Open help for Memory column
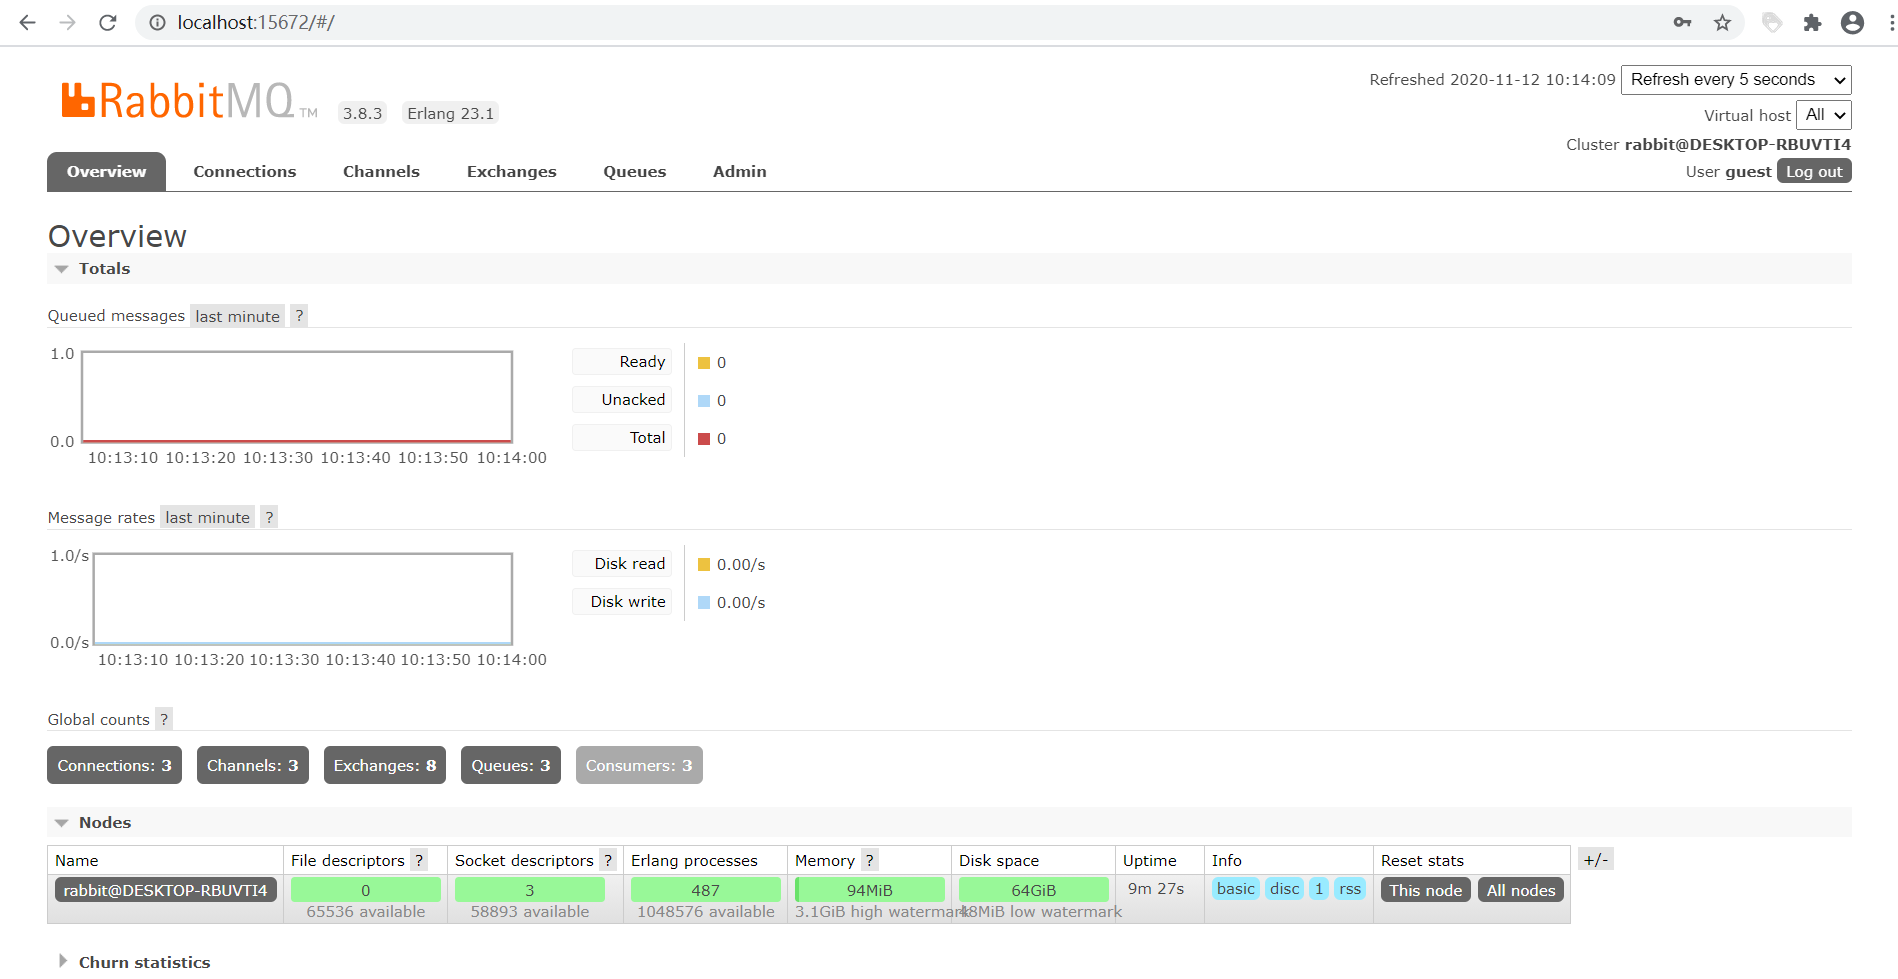The height and width of the screenshot is (979, 1898). [x=870, y=860]
